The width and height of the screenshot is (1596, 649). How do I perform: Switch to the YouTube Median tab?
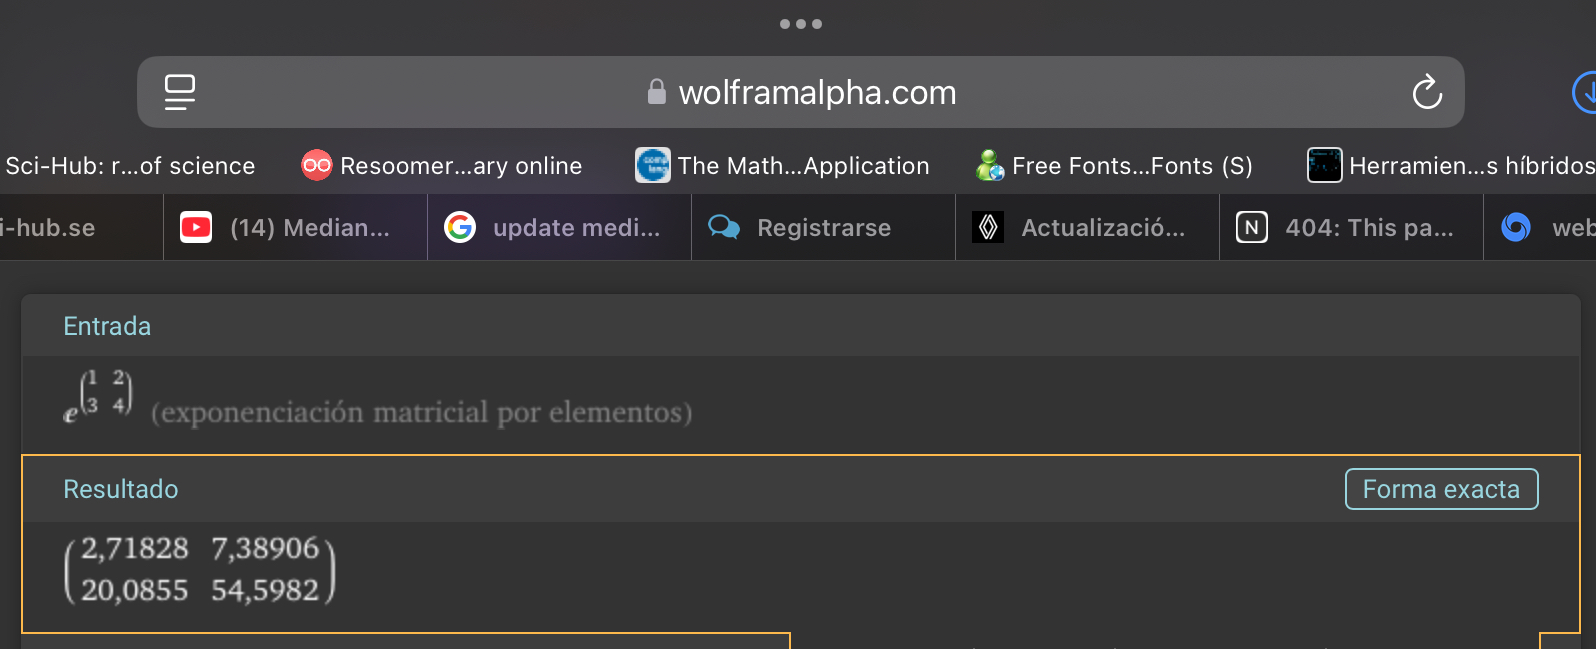(295, 228)
